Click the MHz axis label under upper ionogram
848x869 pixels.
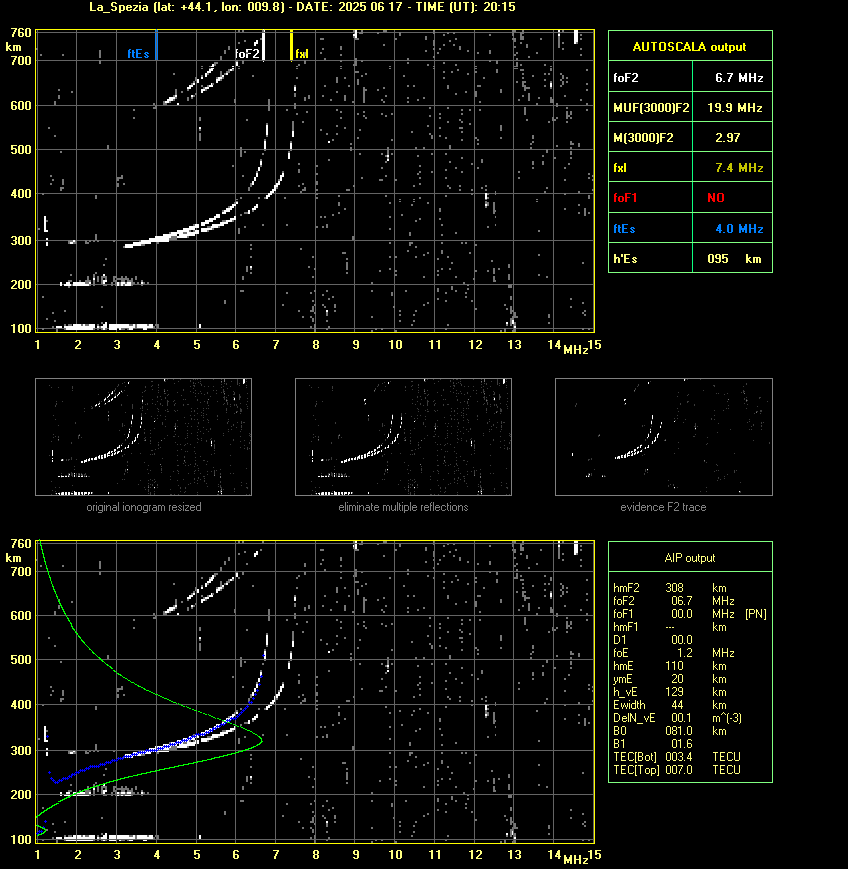coord(575,350)
